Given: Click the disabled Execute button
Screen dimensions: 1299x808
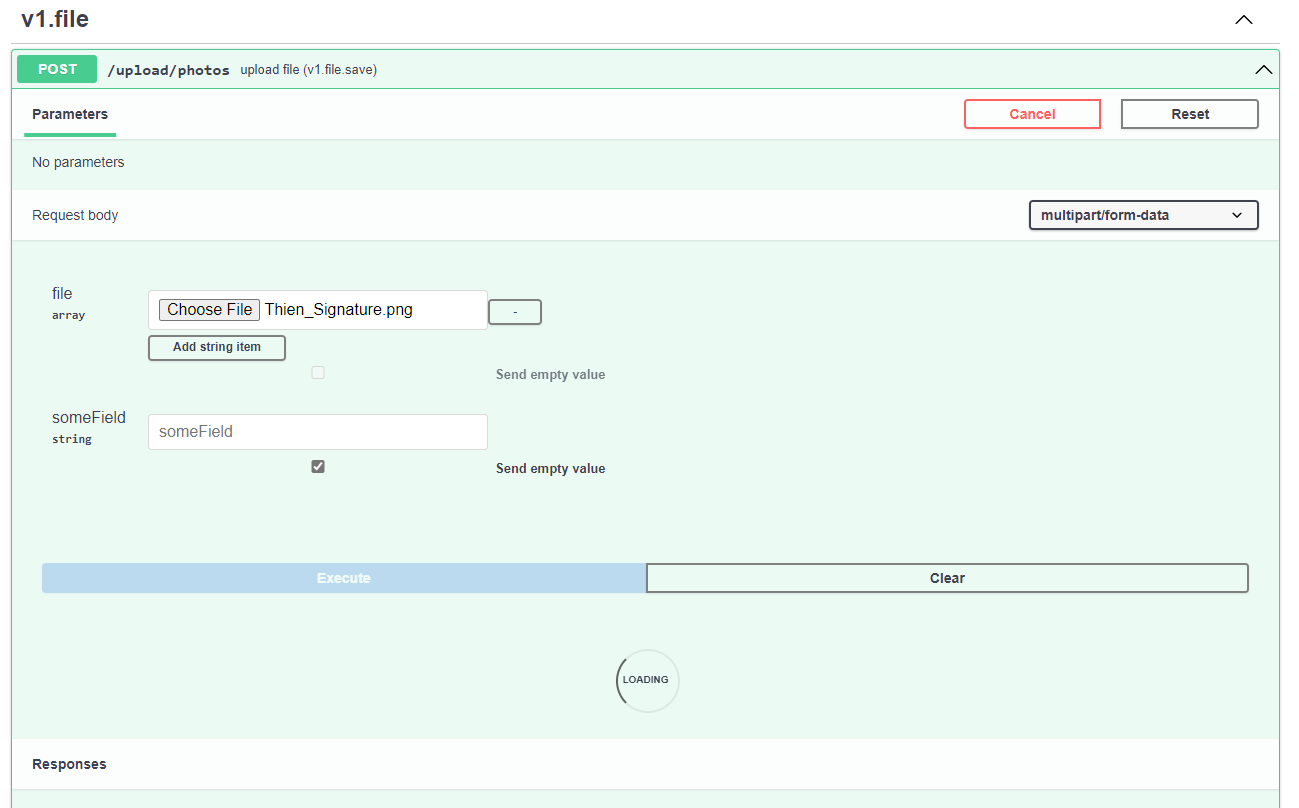Looking at the screenshot, I should pos(343,577).
